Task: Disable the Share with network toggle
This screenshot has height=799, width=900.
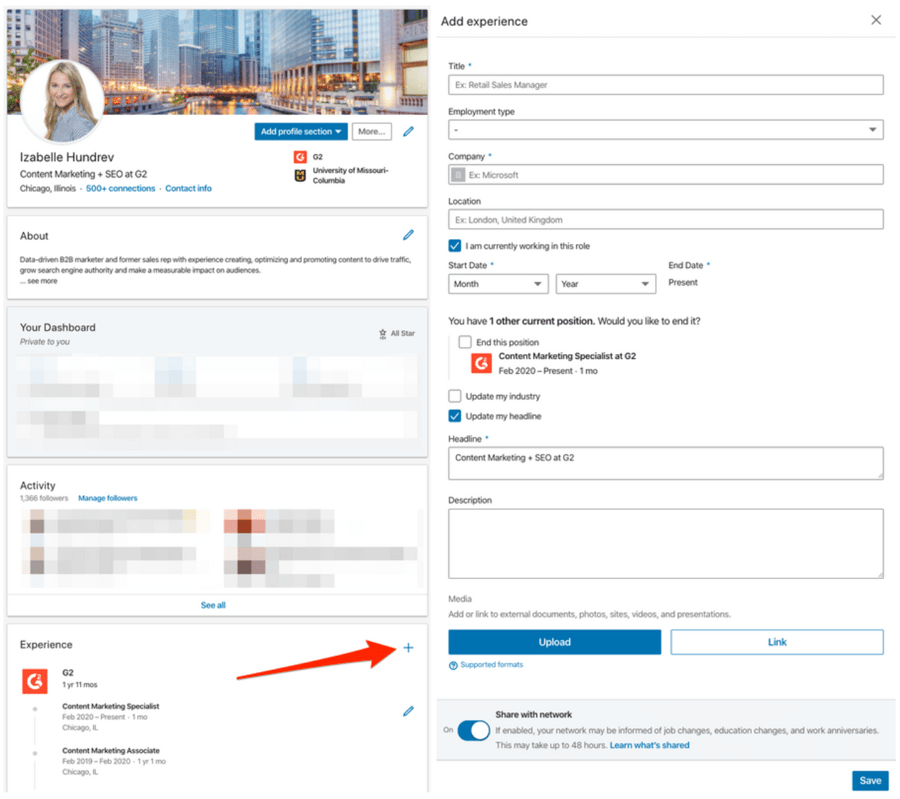Action: click(474, 731)
